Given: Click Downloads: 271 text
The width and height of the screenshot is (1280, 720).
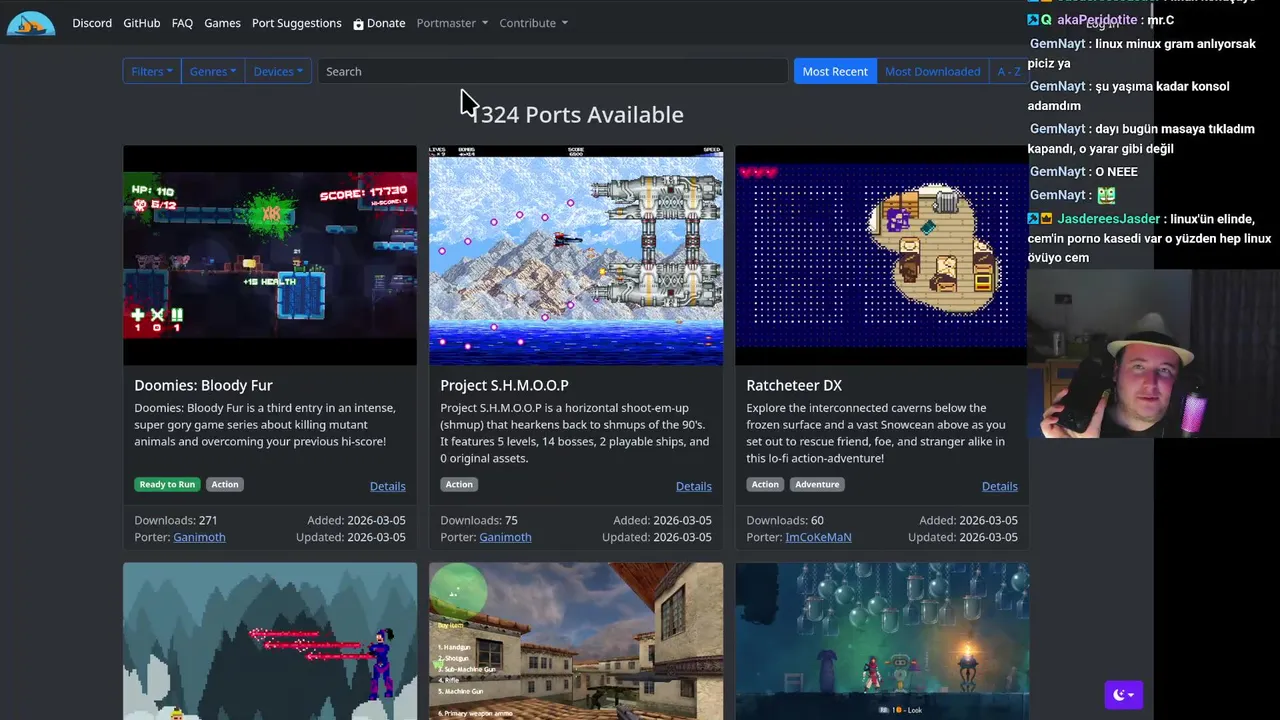Looking at the screenshot, I should [x=176, y=520].
